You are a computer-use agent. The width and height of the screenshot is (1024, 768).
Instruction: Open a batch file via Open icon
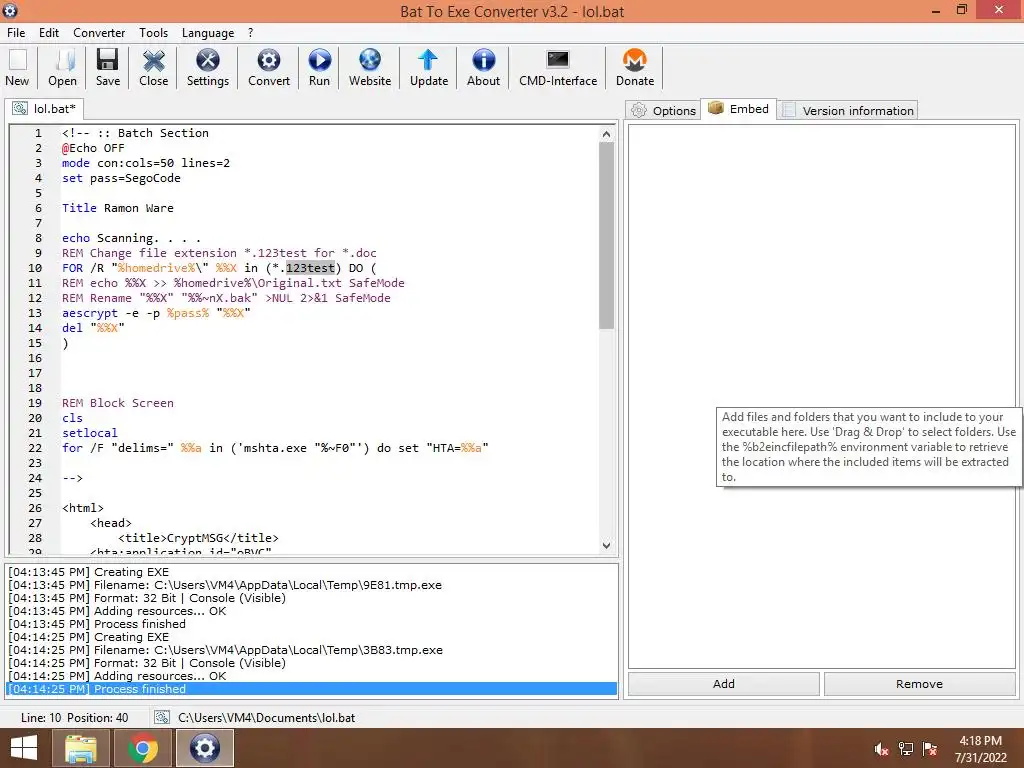tap(63, 67)
